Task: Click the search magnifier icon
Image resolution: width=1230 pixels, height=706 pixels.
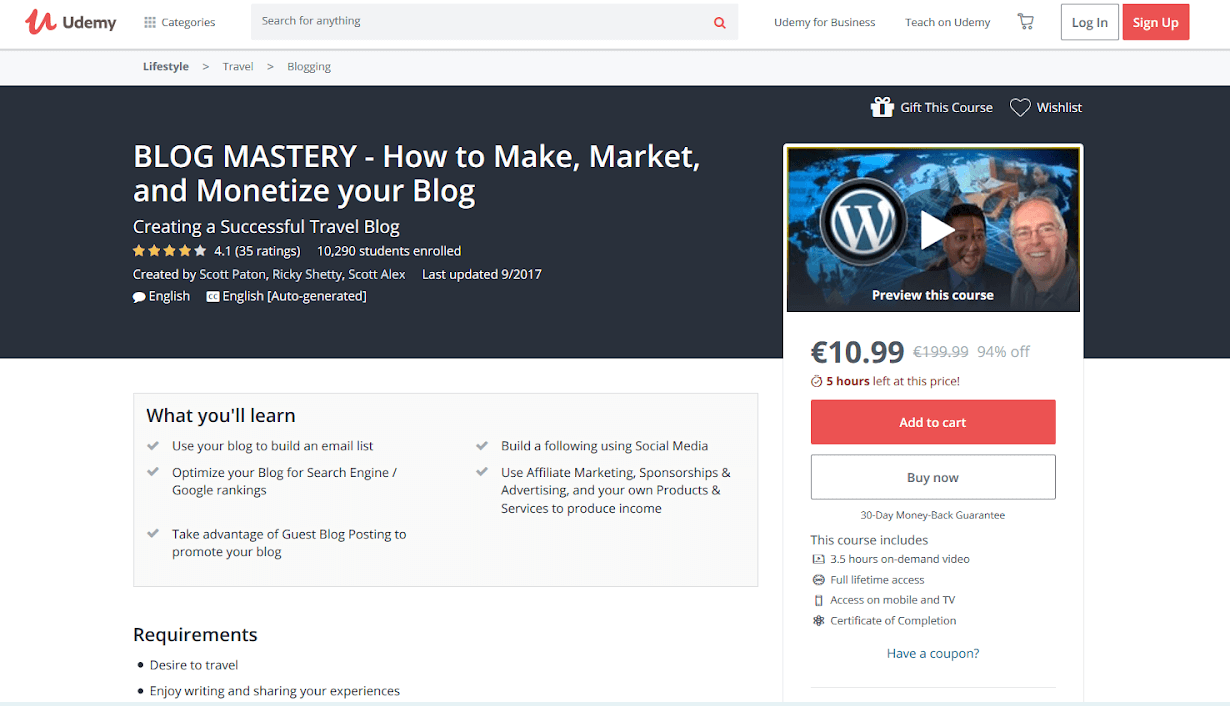Action: pyautogui.click(x=719, y=23)
